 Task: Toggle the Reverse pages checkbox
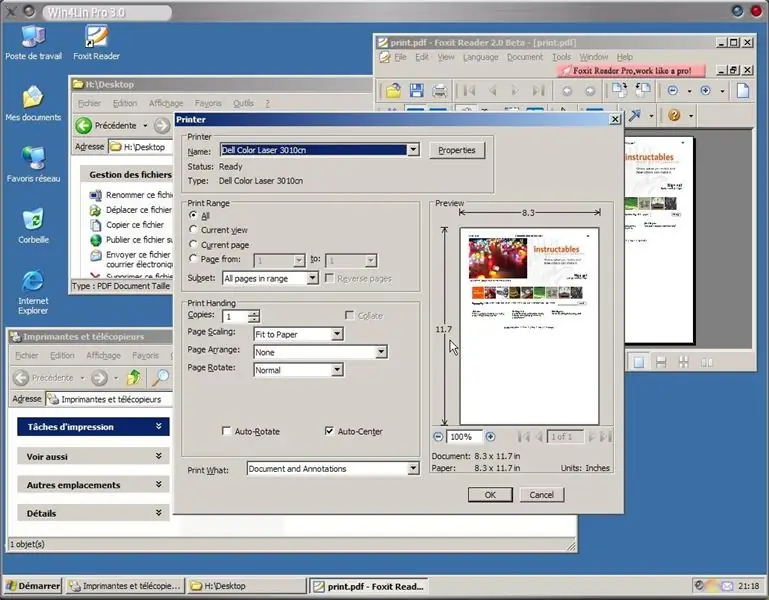(329, 278)
